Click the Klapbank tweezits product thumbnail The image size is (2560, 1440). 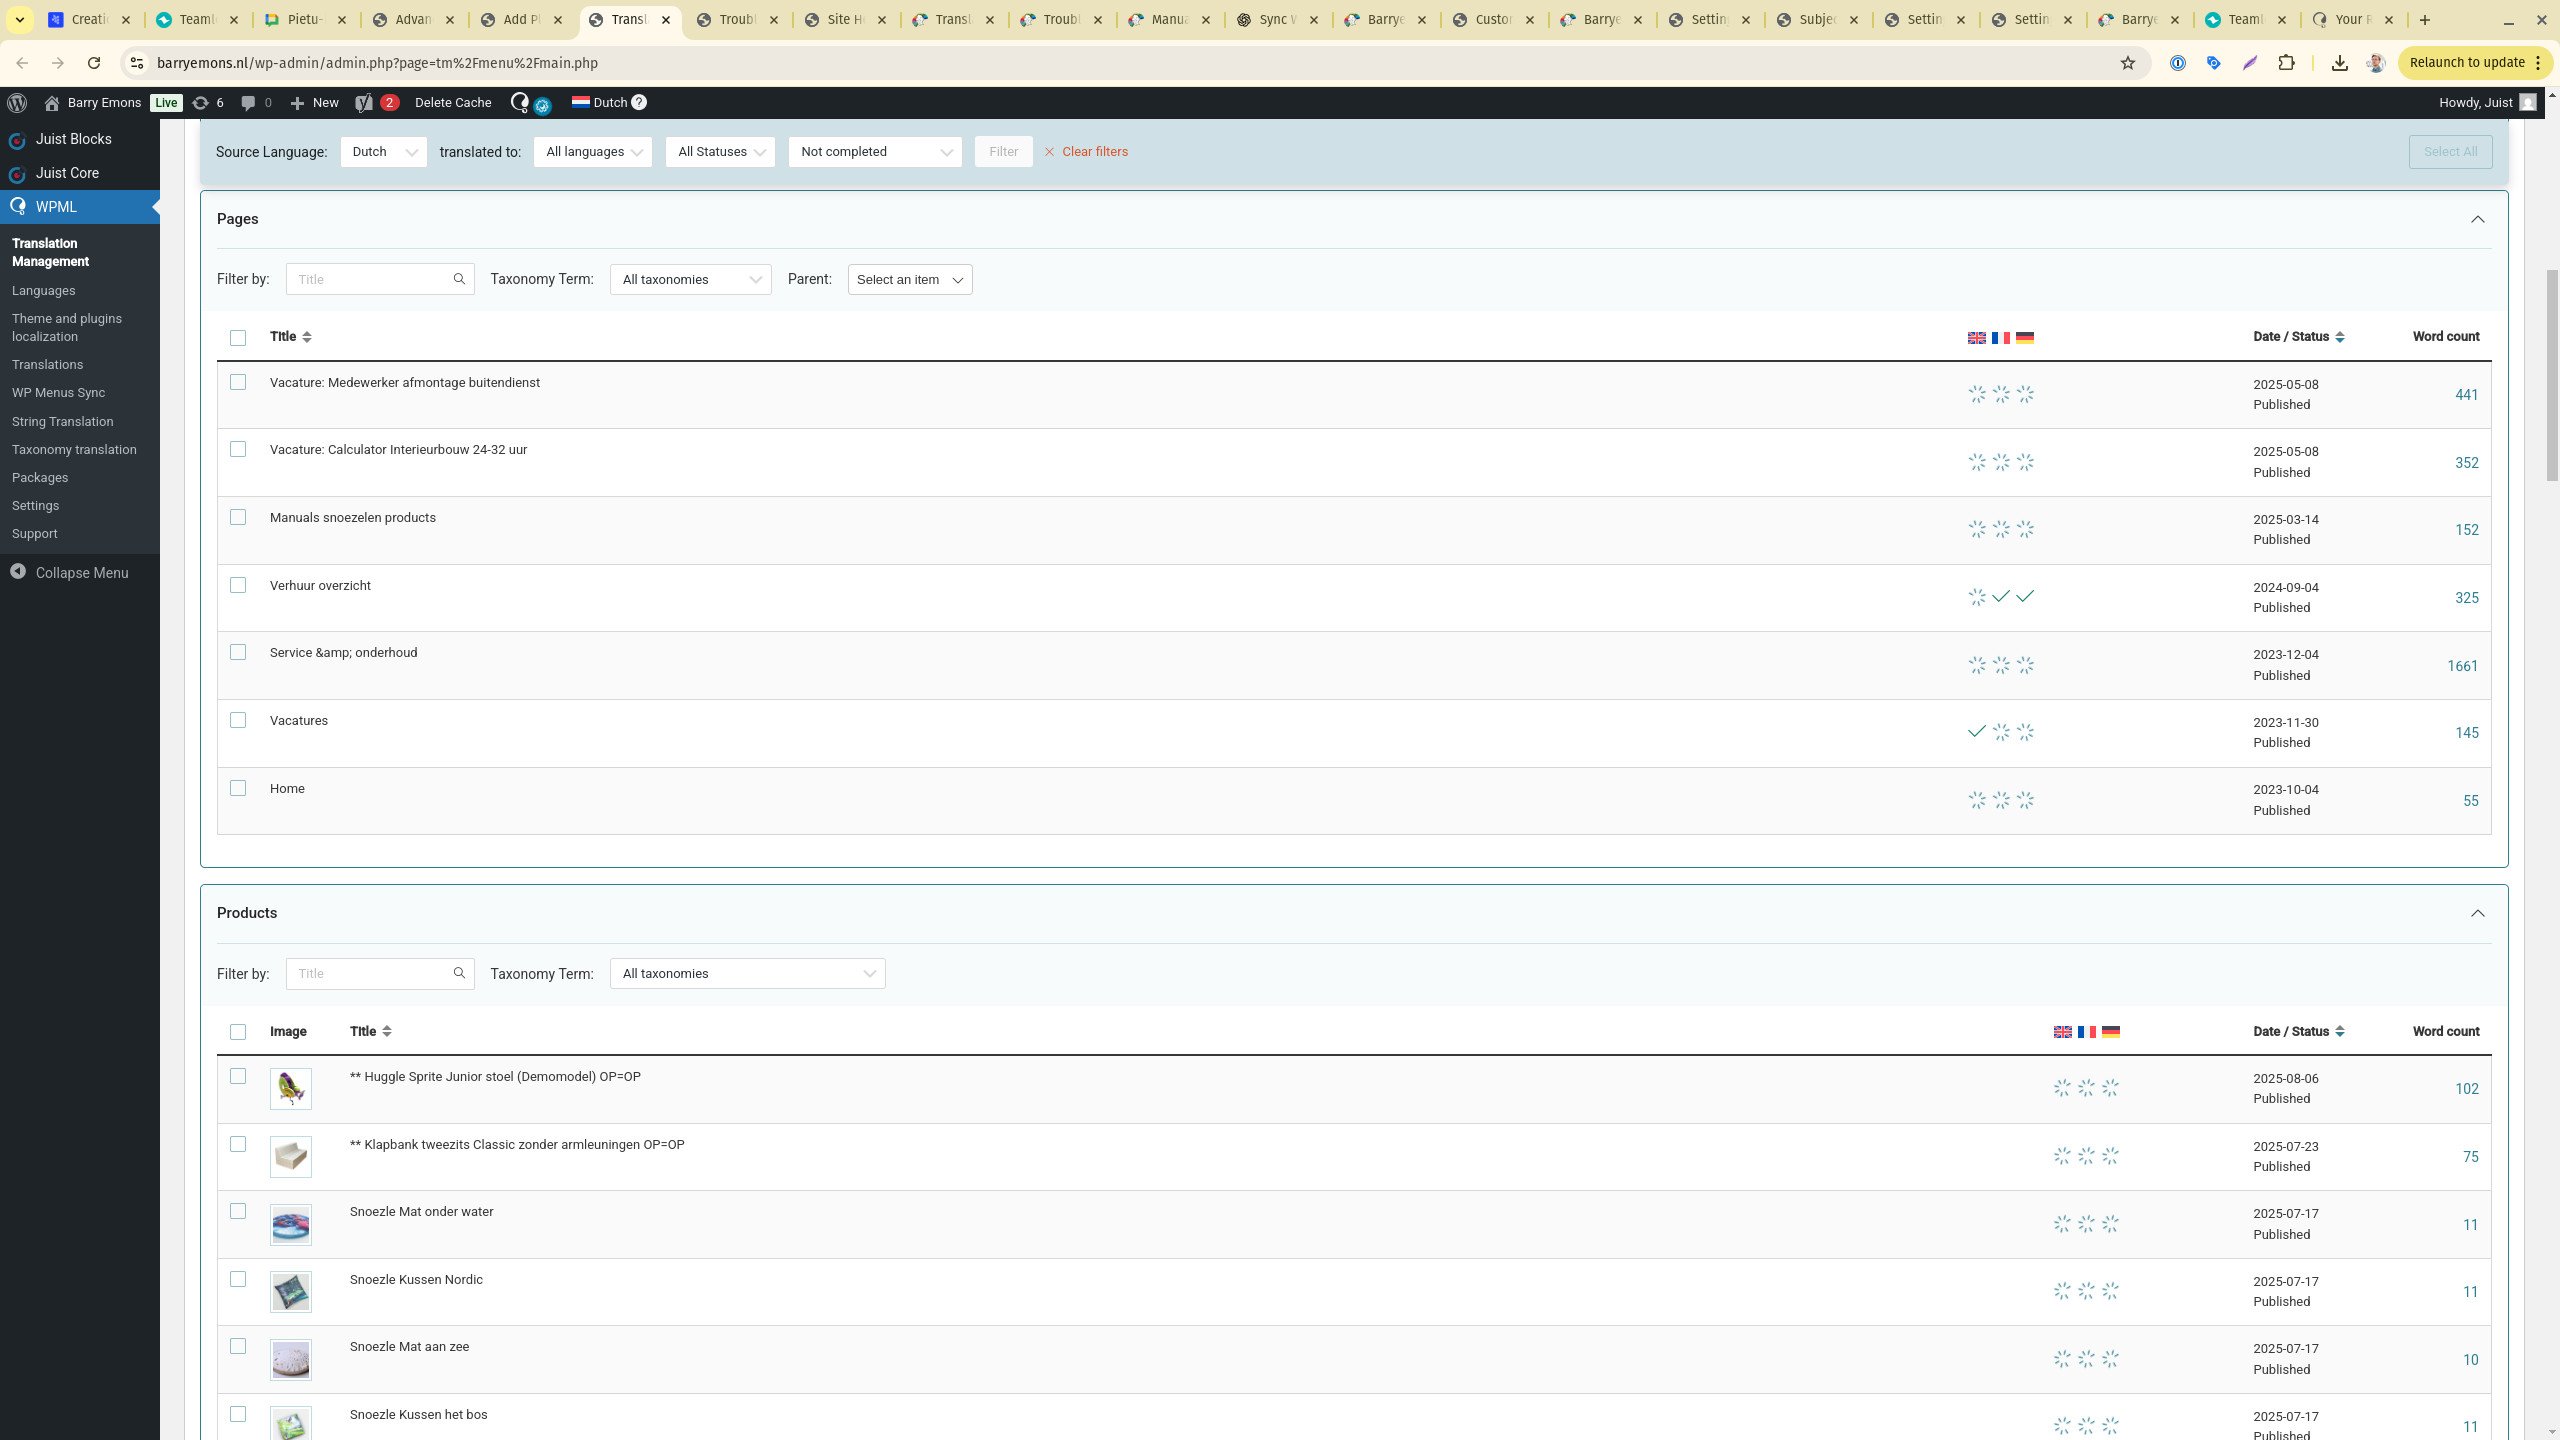click(x=291, y=1157)
